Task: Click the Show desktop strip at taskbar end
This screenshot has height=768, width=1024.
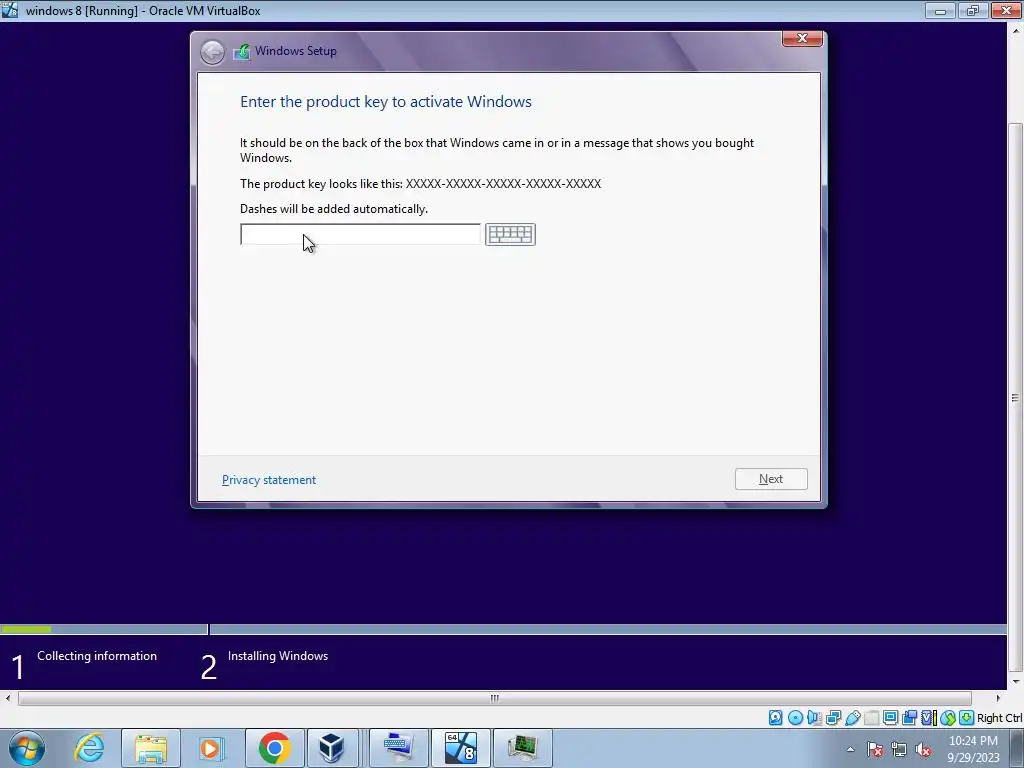Action: click(x=1019, y=748)
